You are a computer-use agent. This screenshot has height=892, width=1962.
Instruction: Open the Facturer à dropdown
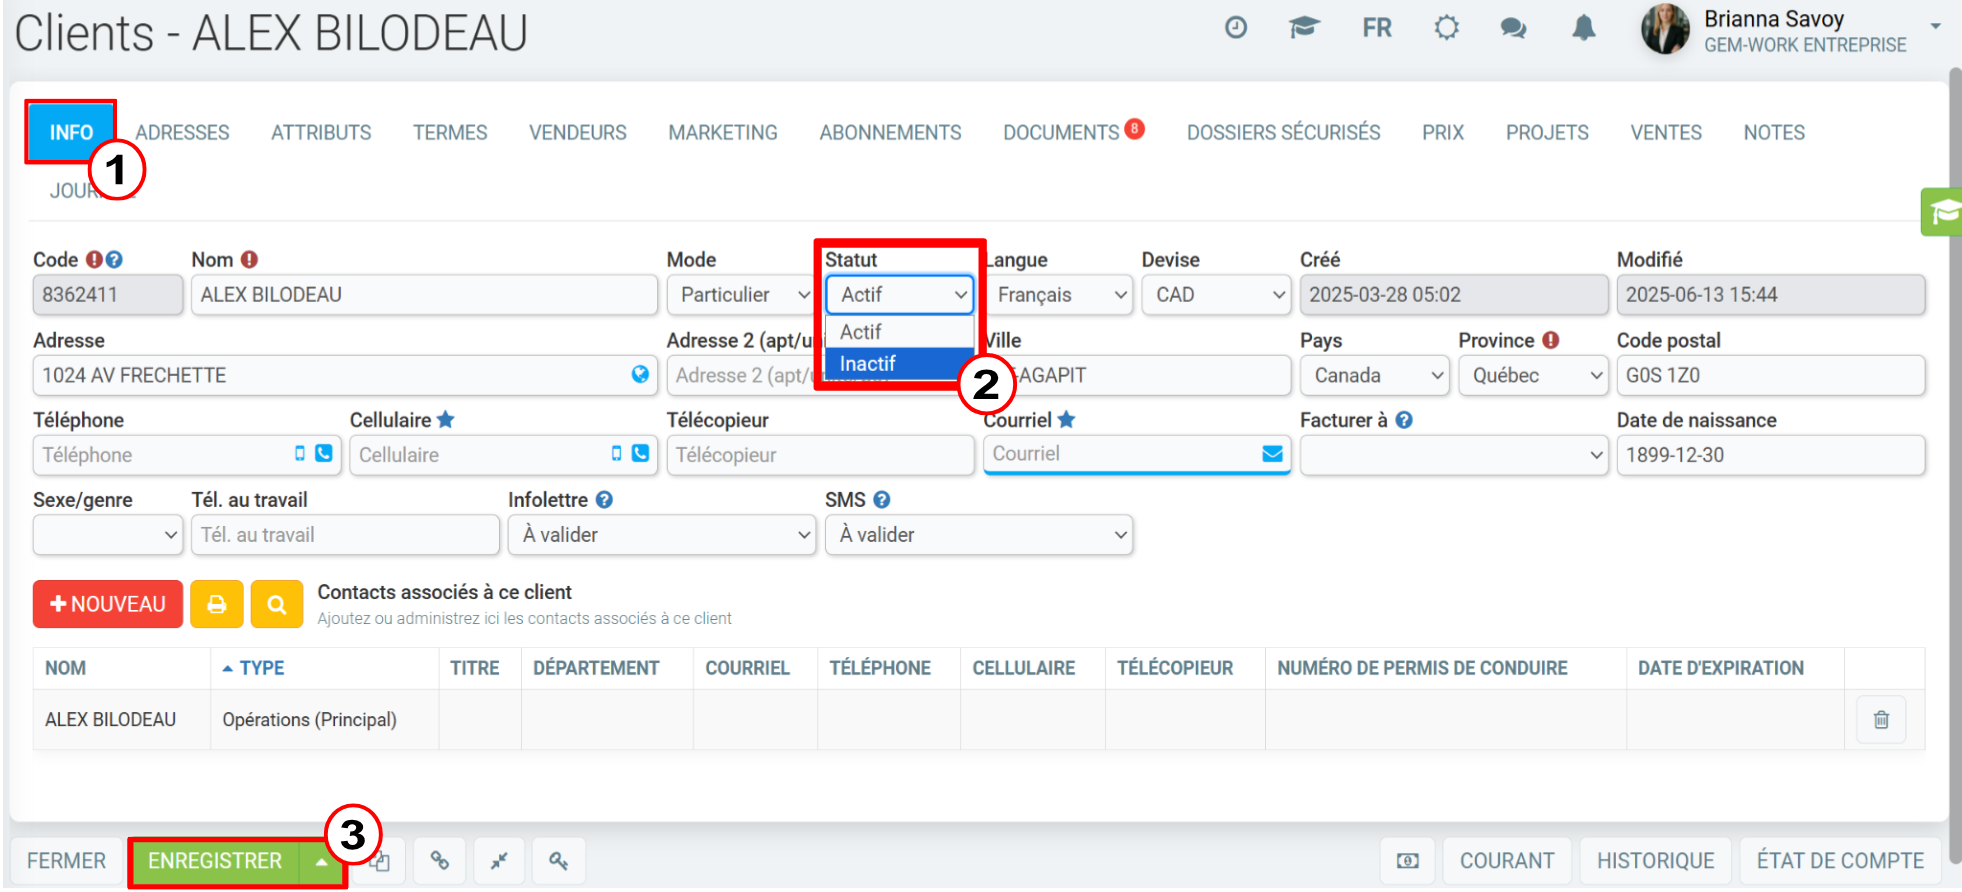tap(1454, 455)
